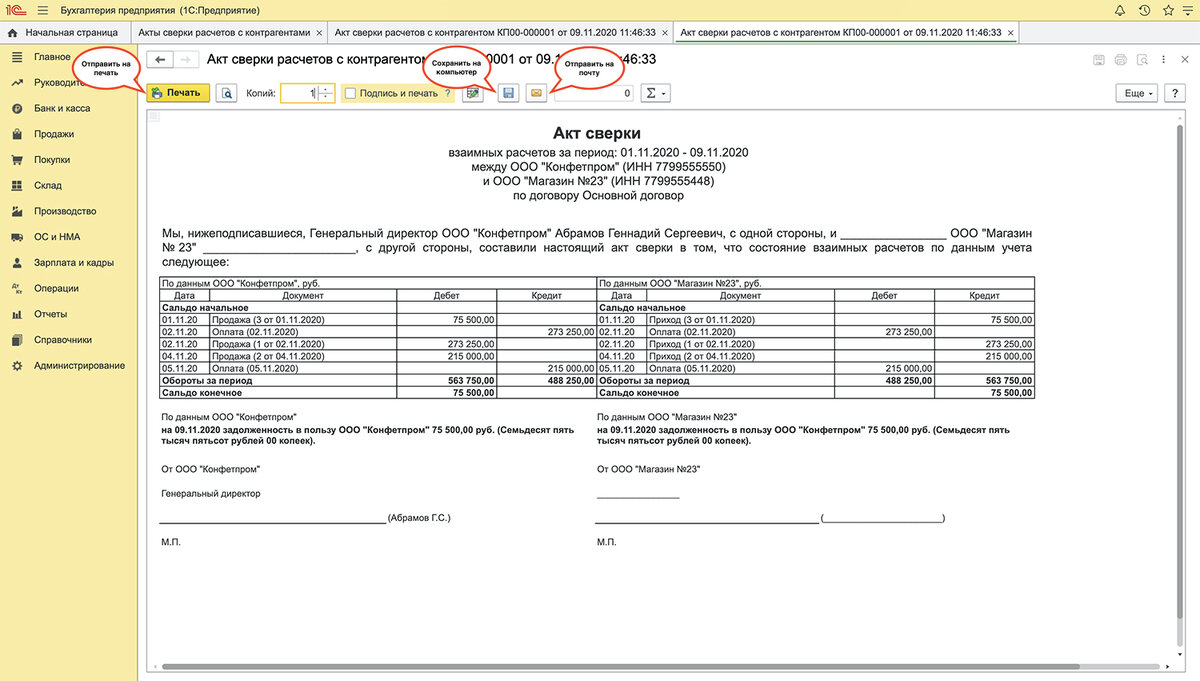Click the Акт сверки document heading
This screenshot has height=681, width=1200.
coord(597,134)
